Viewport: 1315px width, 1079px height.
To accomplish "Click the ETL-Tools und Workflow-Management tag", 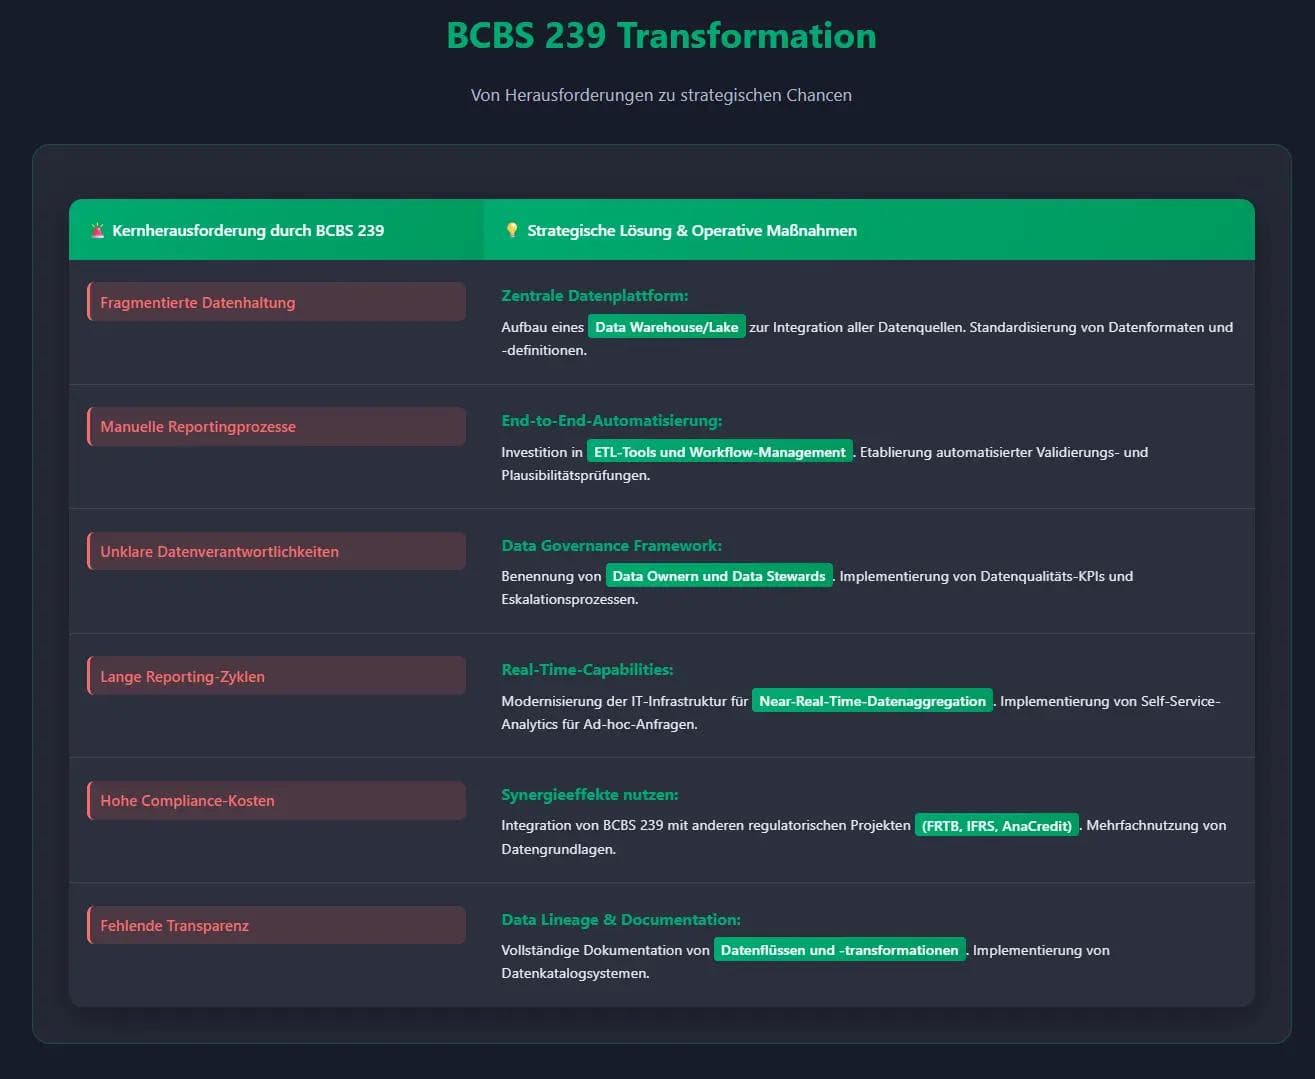I will (719, 452).
